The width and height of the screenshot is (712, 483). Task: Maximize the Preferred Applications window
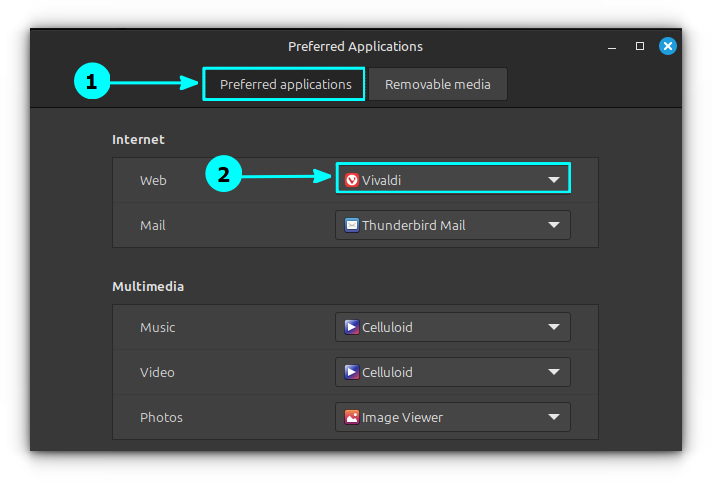click(640, 46)
